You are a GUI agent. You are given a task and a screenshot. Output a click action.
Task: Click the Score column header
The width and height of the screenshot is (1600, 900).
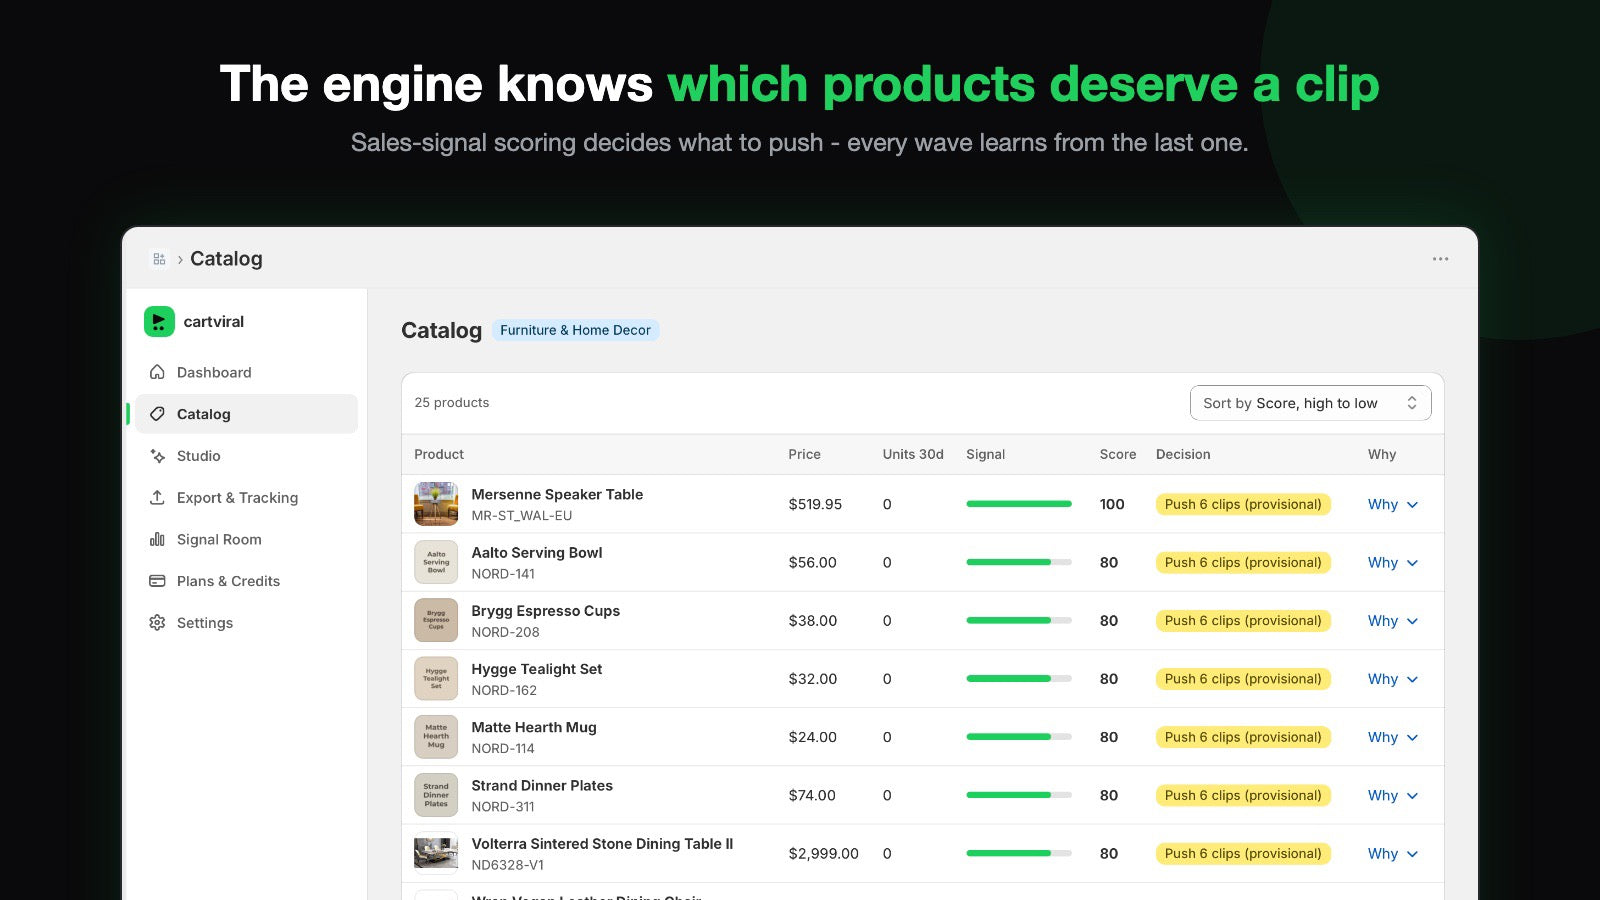1118,454
